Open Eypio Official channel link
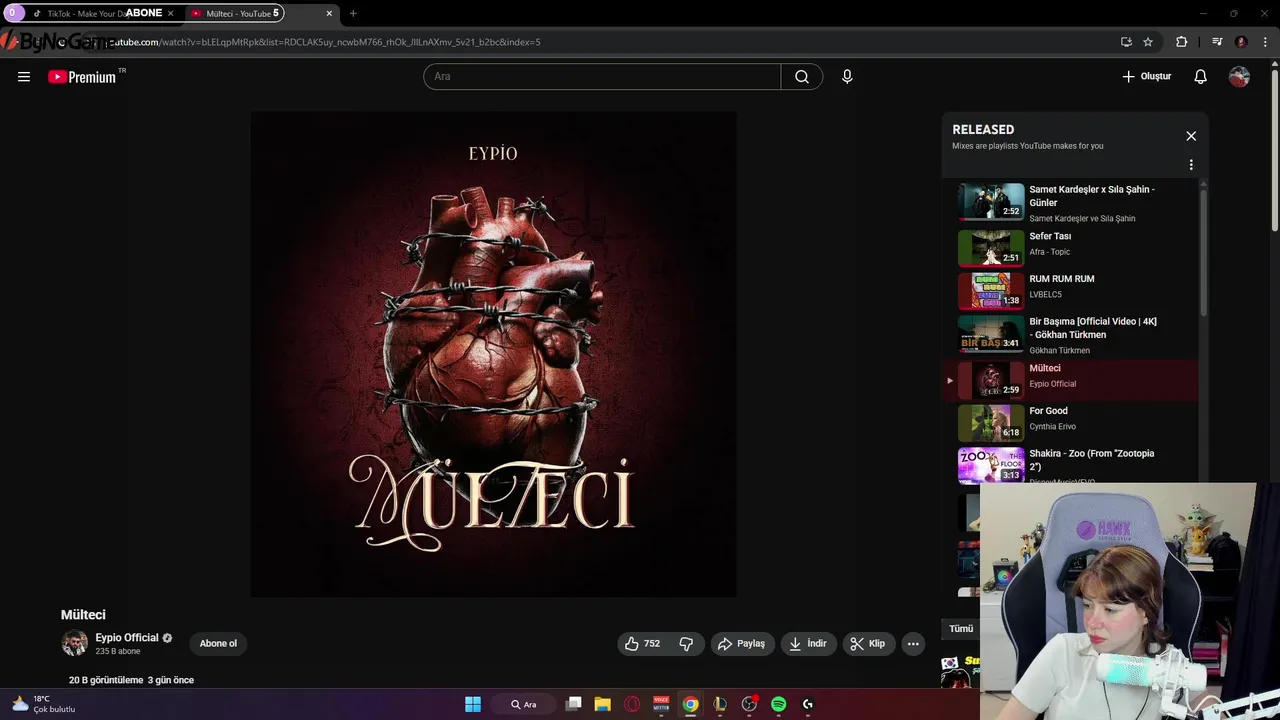The width and height of the screenshot is (1280, 720). click(x=127, y=638)
